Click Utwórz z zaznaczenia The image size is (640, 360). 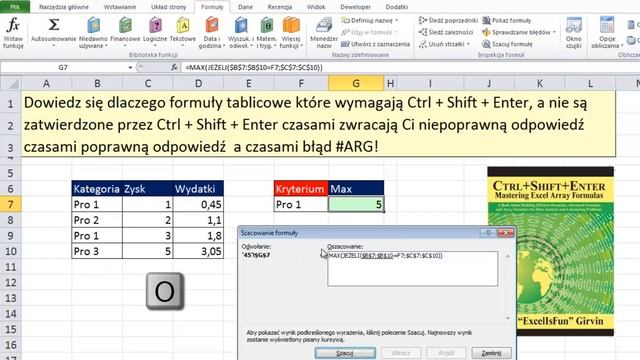pyautogui.click(x=376, y=44)
